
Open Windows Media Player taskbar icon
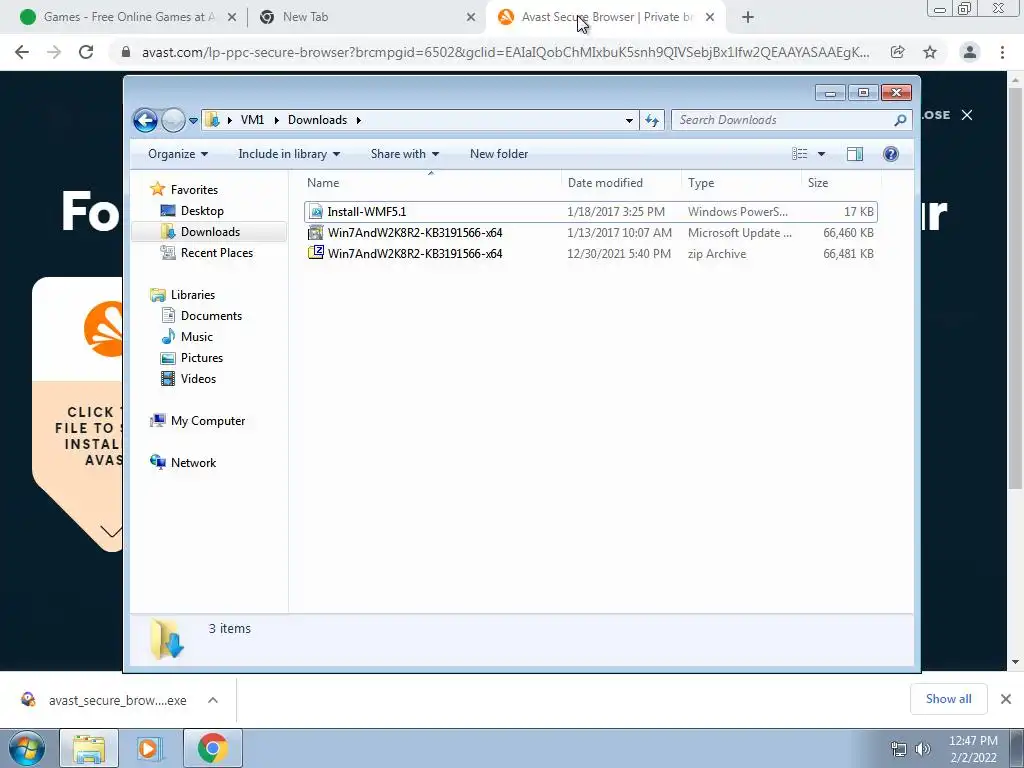[x=150, y=748]
